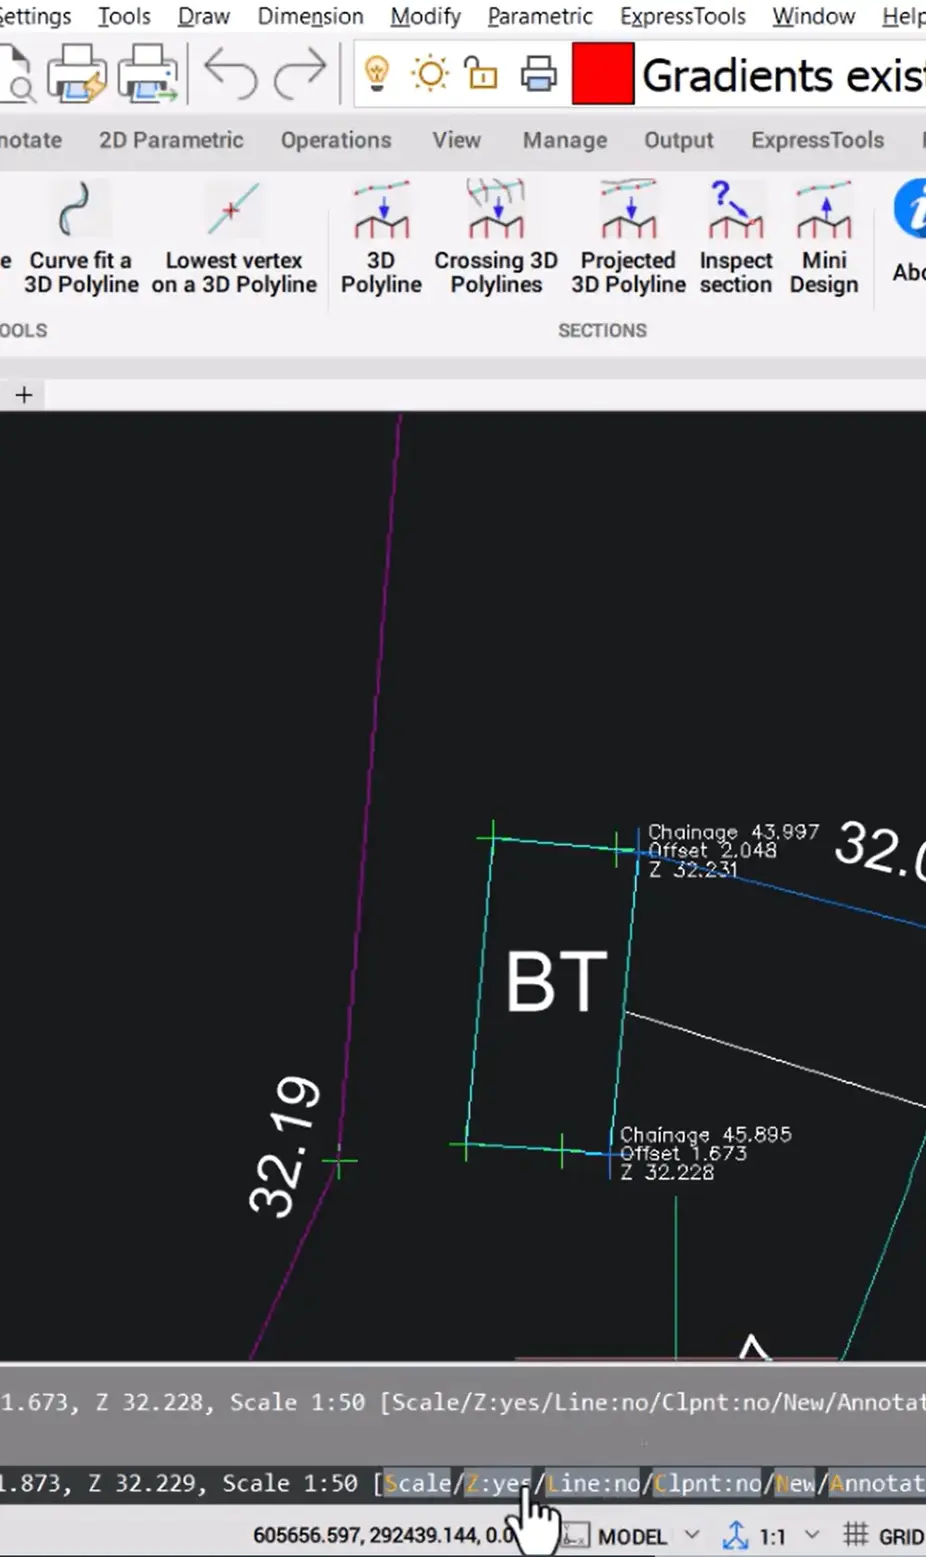The height and width of the screenshot is (1557, 926).
Task: Click Line:no option in command line
Action: click(x=593, y=1482)
